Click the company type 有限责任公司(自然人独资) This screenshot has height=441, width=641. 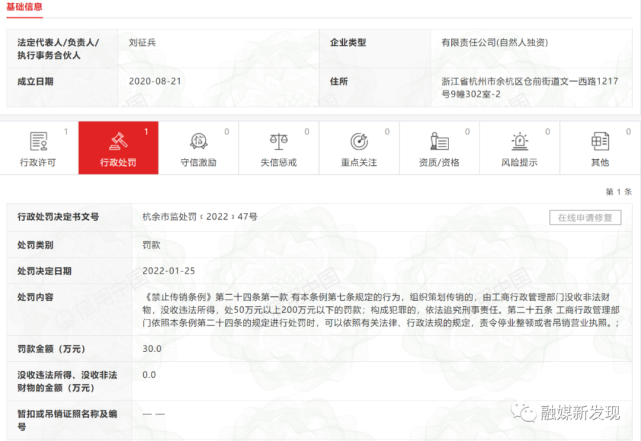pos(495,43)
